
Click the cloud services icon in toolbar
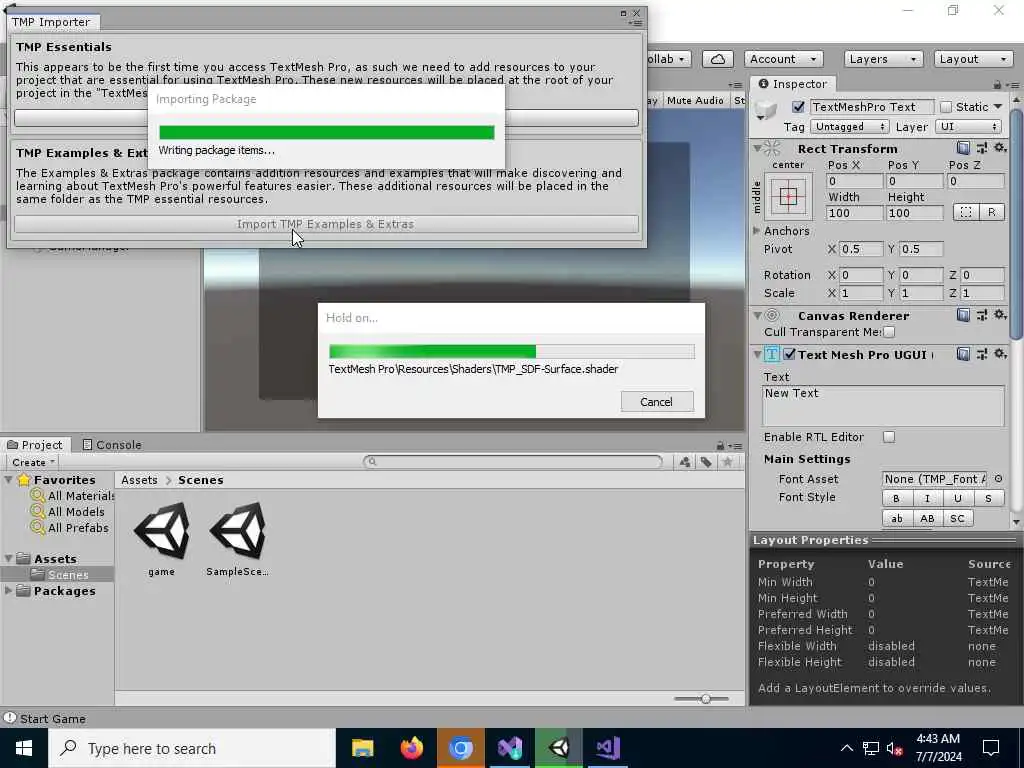[718, 59]
